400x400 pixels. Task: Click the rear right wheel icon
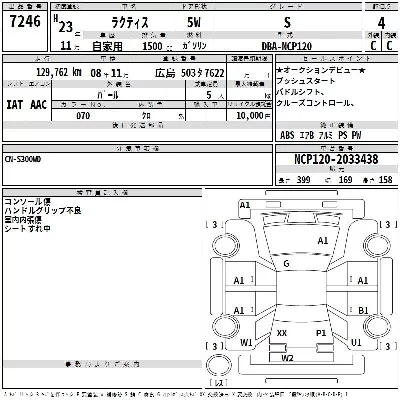375,326
